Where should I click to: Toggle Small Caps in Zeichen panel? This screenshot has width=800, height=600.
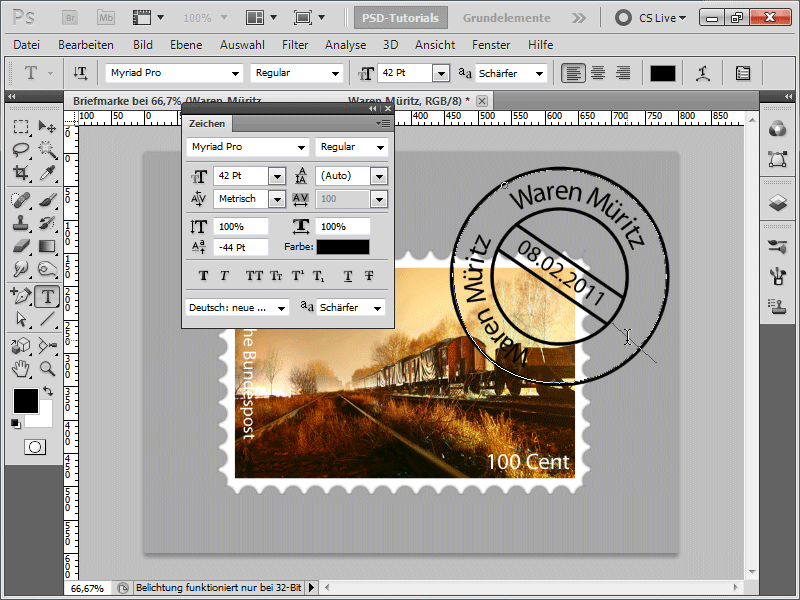pyautogui.click(x=276, y=276)
